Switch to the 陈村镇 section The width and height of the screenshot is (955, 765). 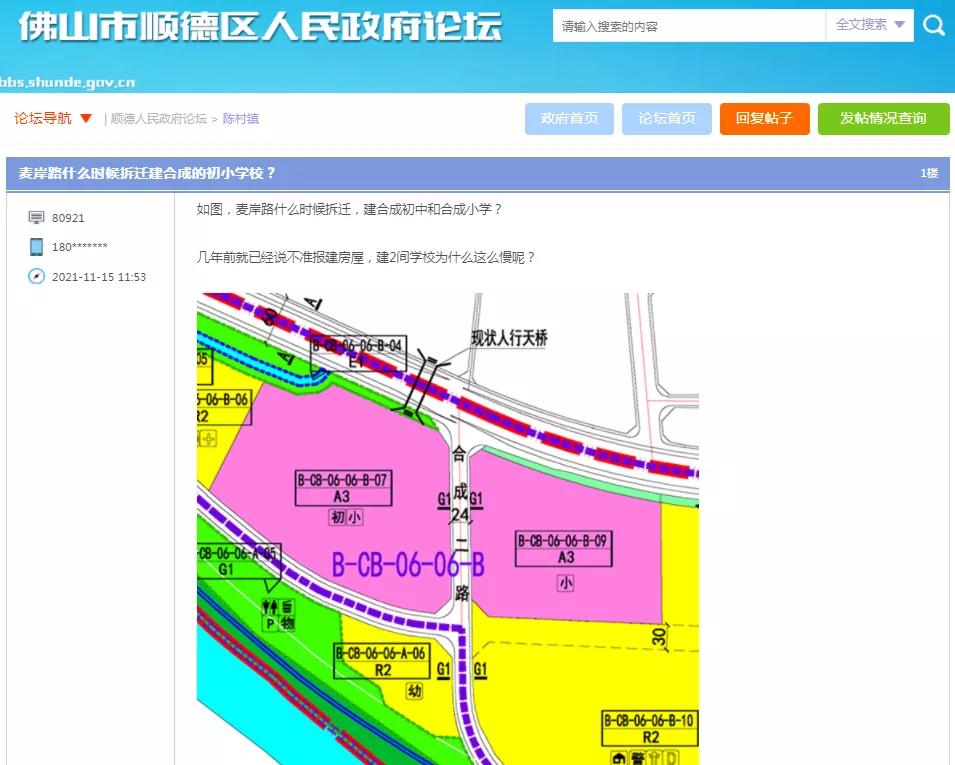pyautogui.click(x=241, y=118)
